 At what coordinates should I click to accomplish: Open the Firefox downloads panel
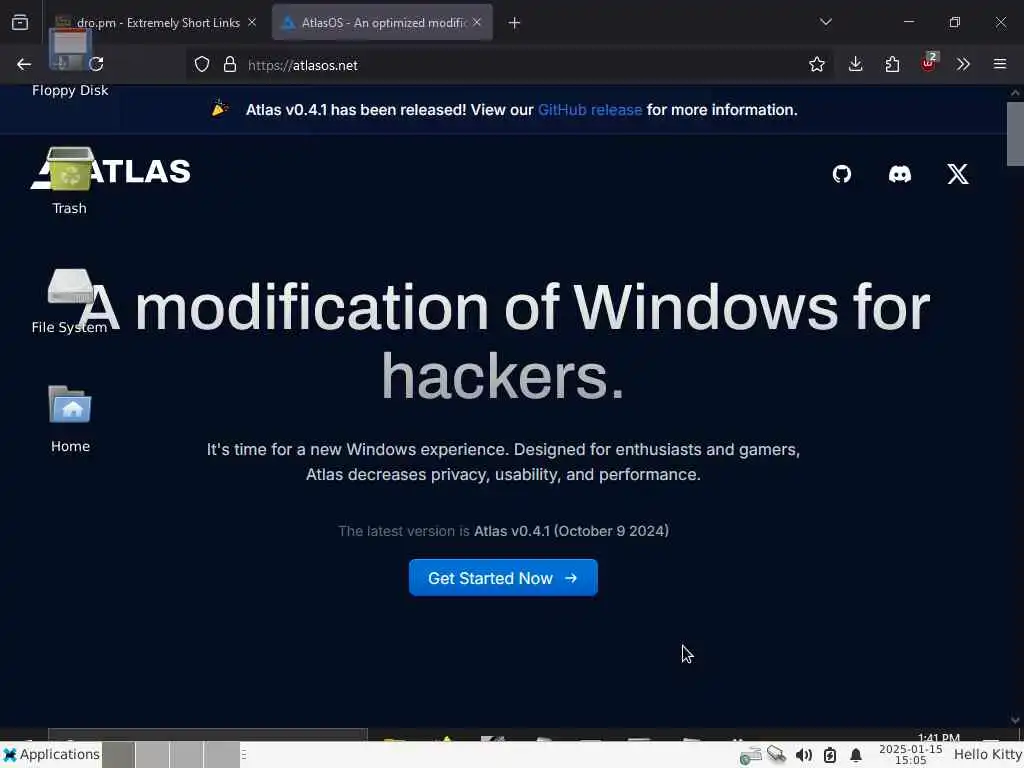[x=856, y=64]
